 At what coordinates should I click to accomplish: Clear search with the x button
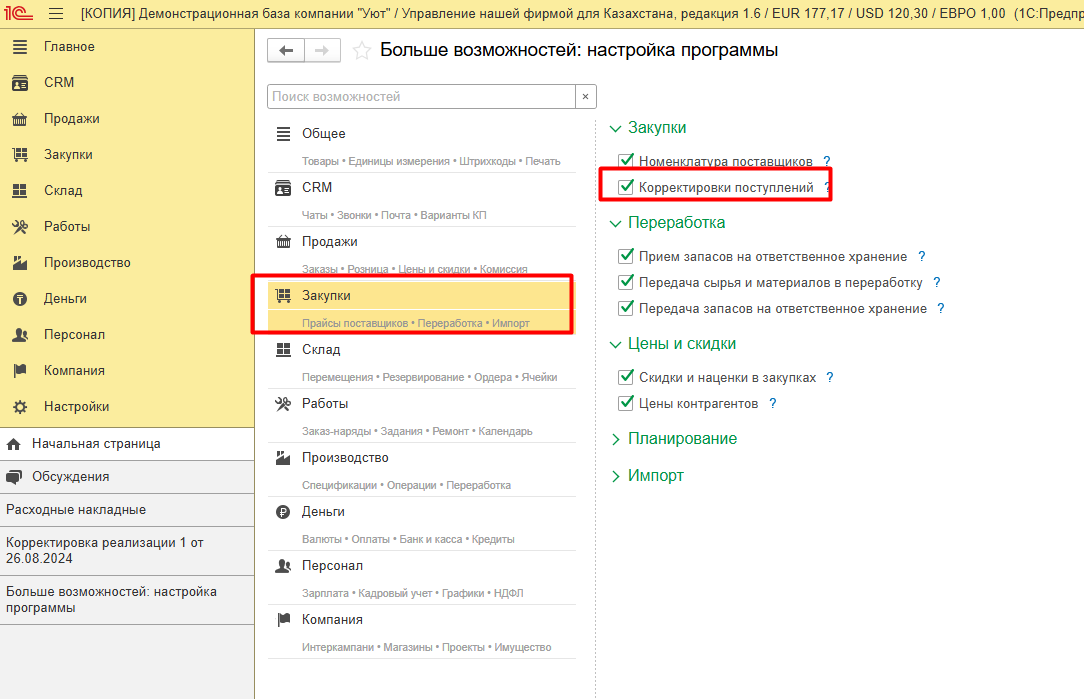[585, 97]
